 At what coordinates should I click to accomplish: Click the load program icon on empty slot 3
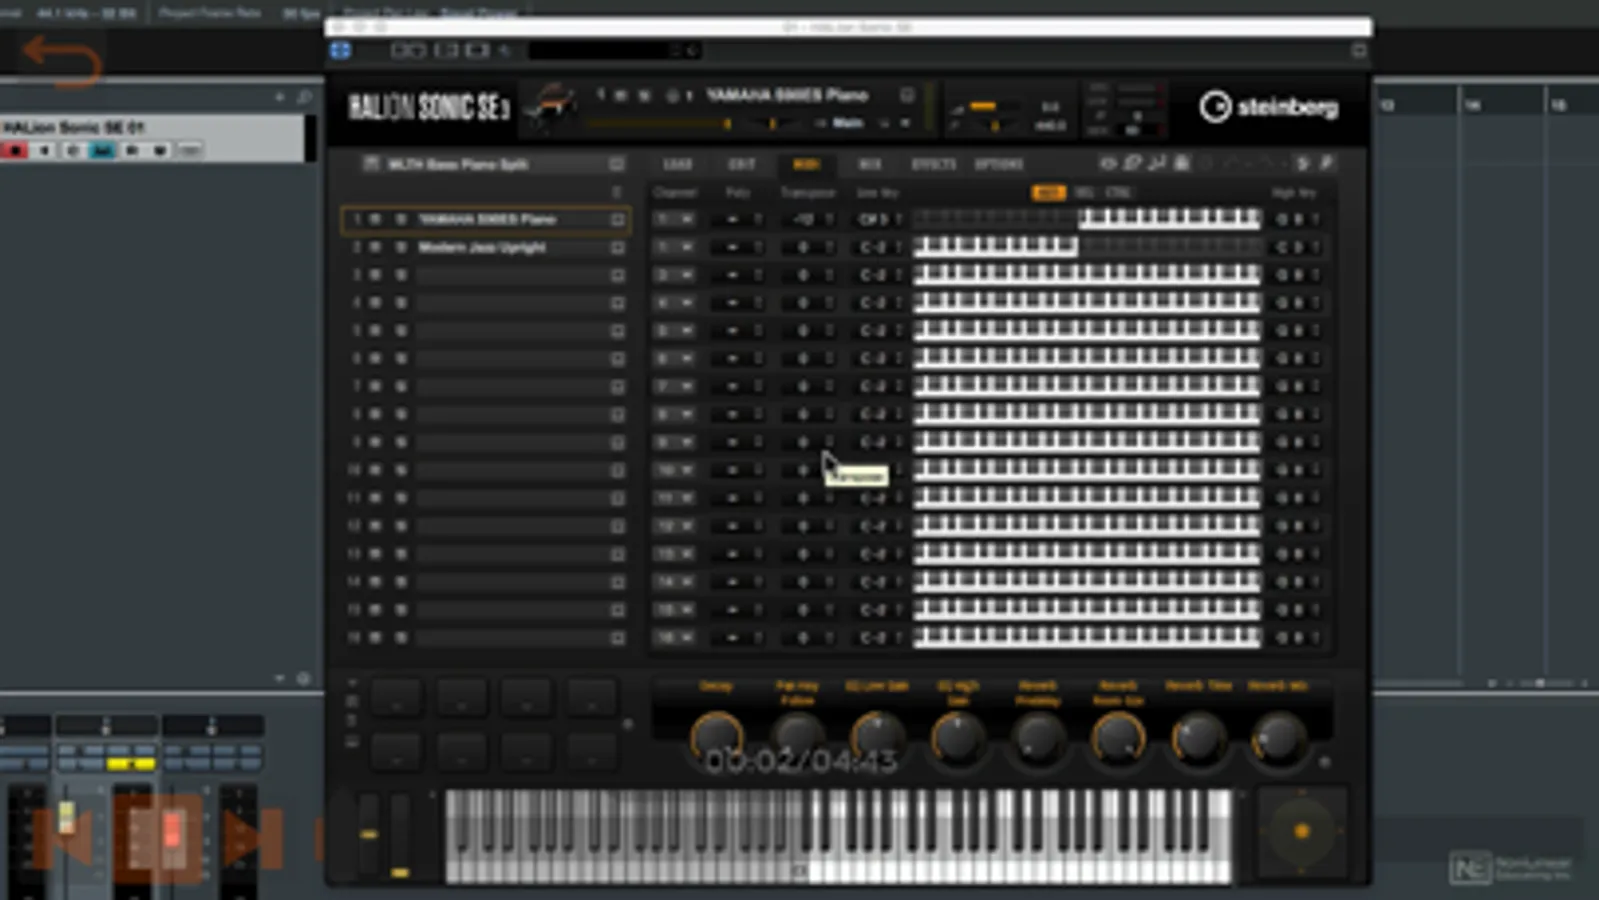pyautogui.click(x=617, y=275)
